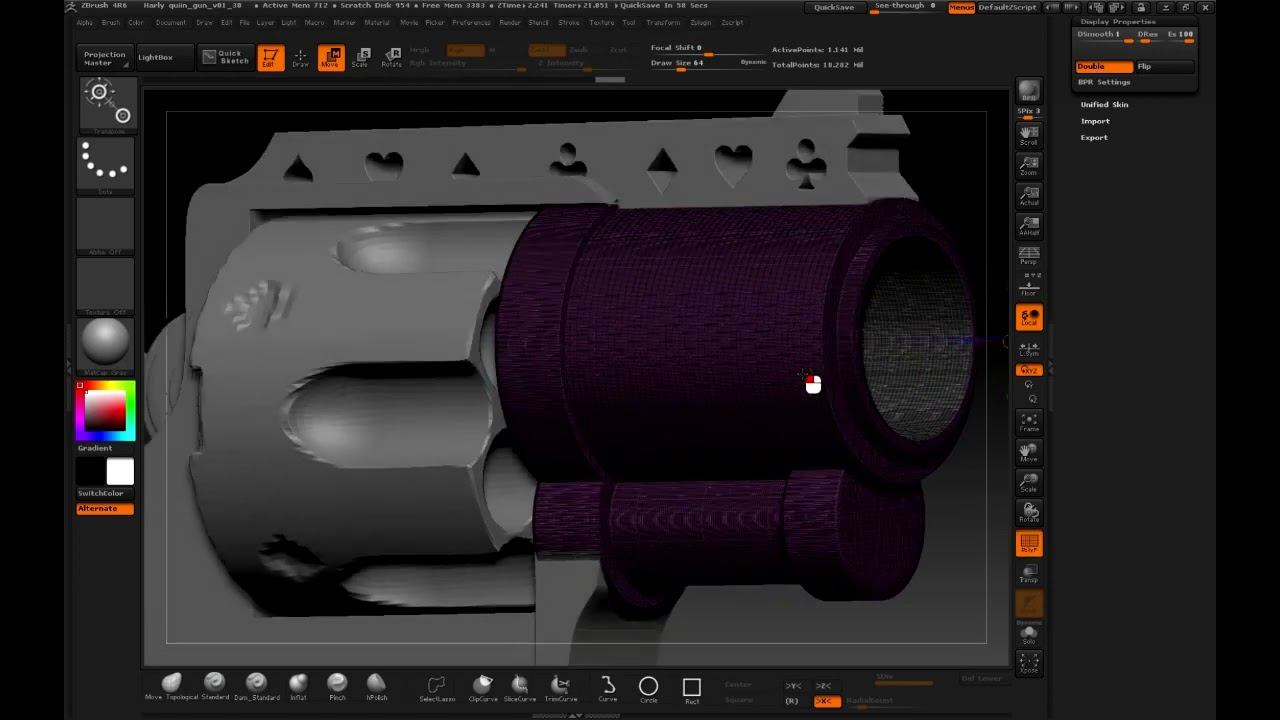The image size is (1280, 720).
Task: Click the Scroll document navigation icon
Action: (x=1029, y=136)
